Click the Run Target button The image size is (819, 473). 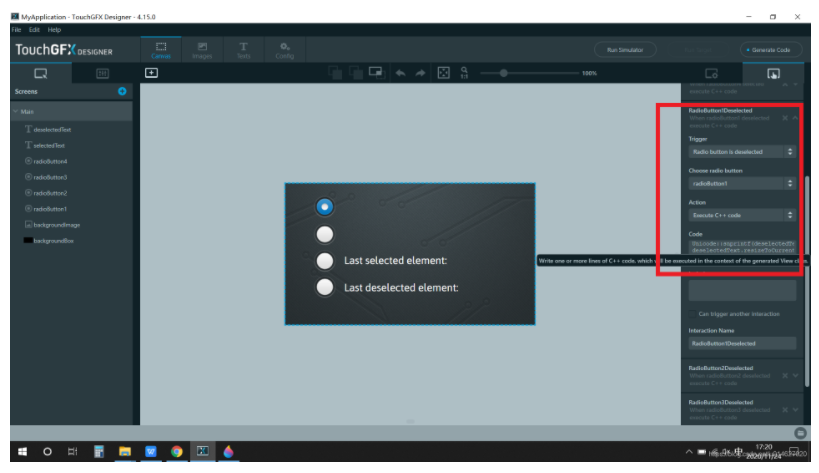point(698,50)
